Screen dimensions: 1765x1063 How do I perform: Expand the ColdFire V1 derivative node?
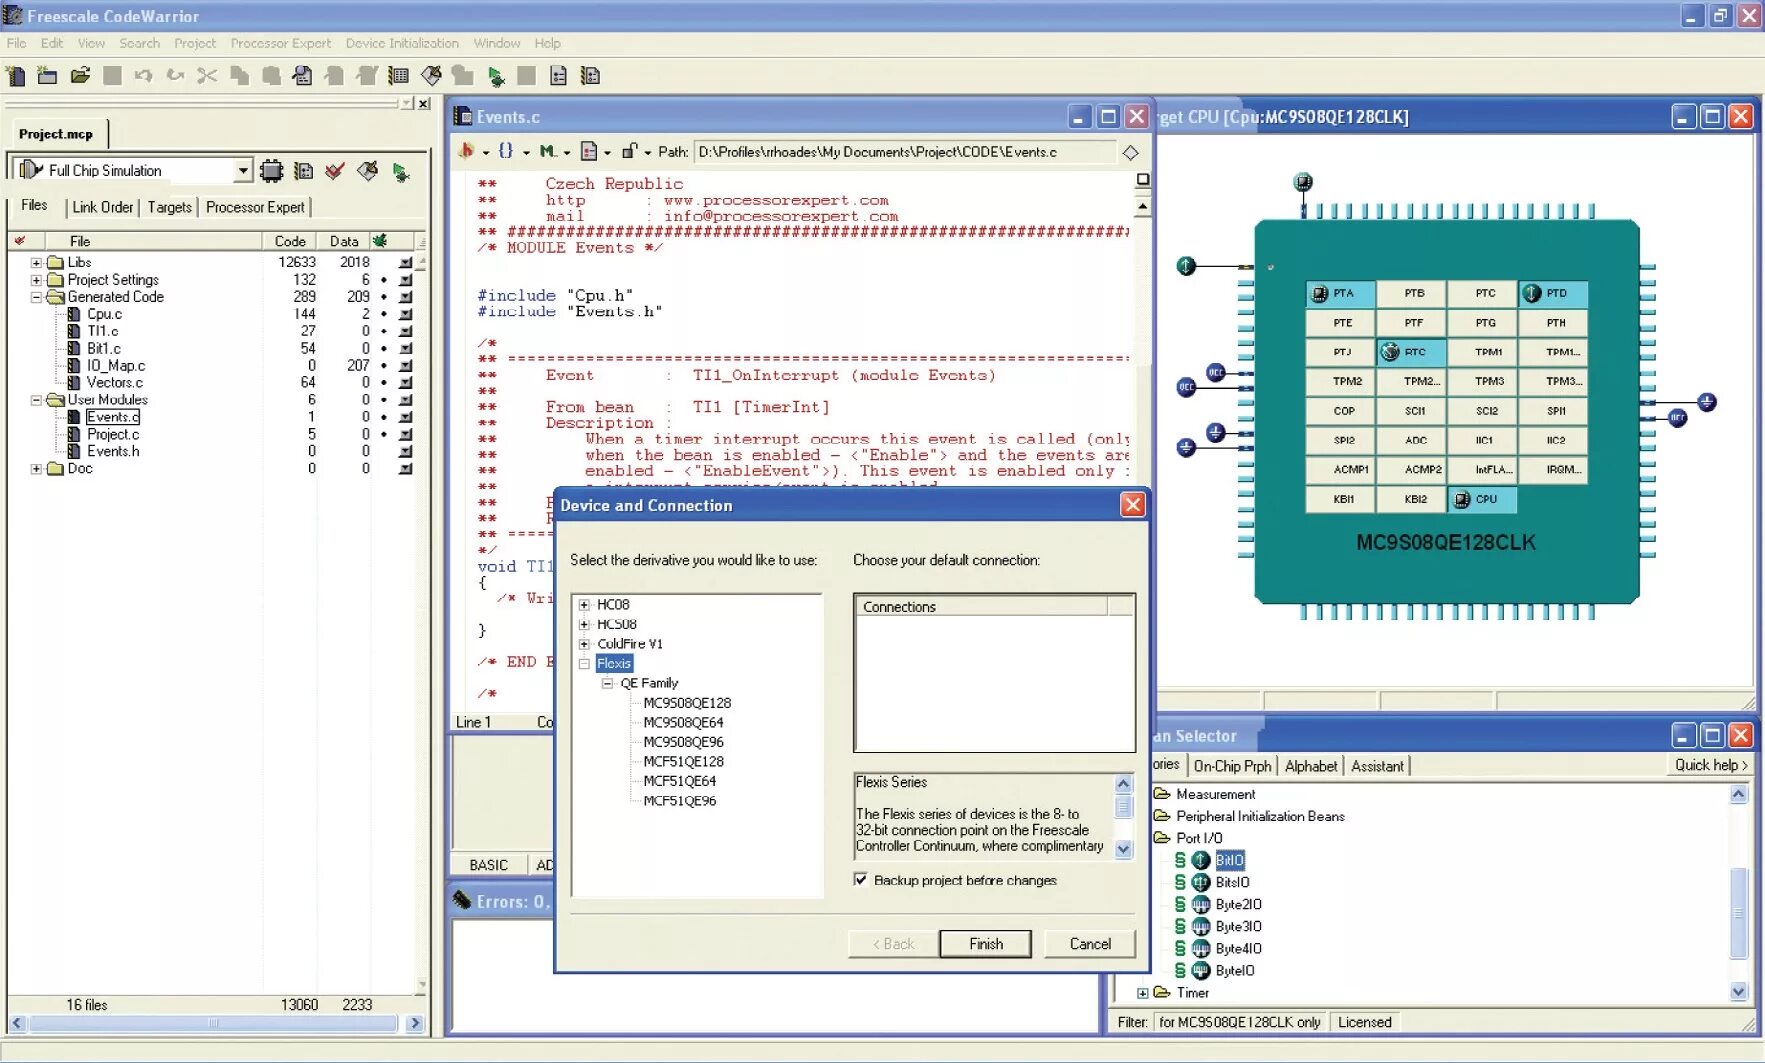tap(584, 644)
